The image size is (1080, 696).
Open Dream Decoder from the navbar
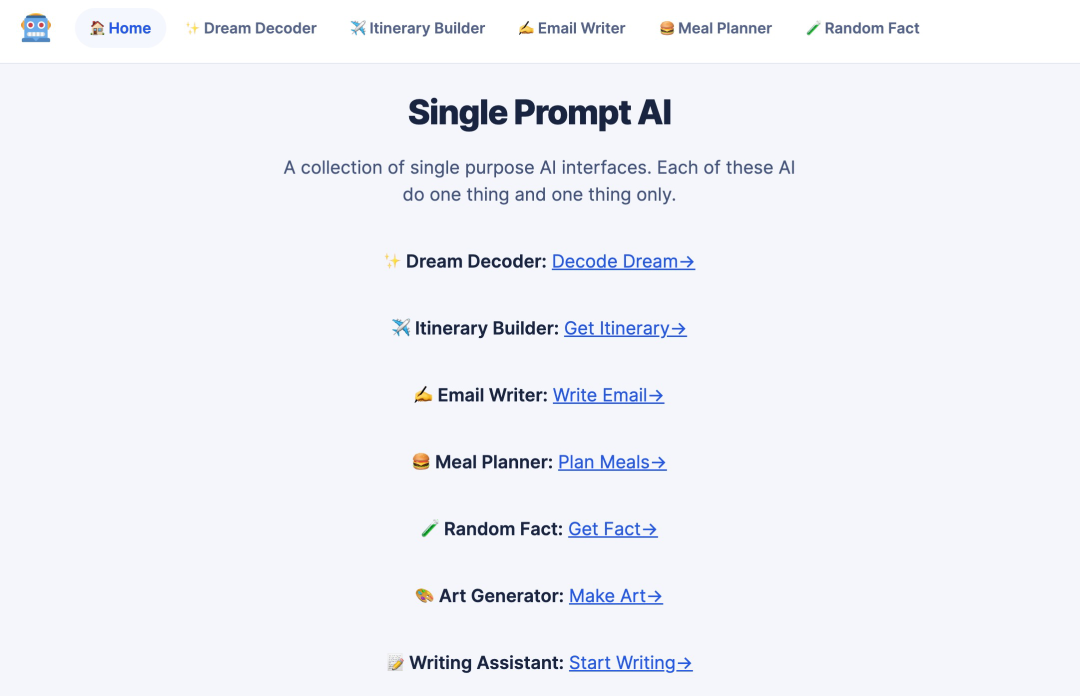251,28
